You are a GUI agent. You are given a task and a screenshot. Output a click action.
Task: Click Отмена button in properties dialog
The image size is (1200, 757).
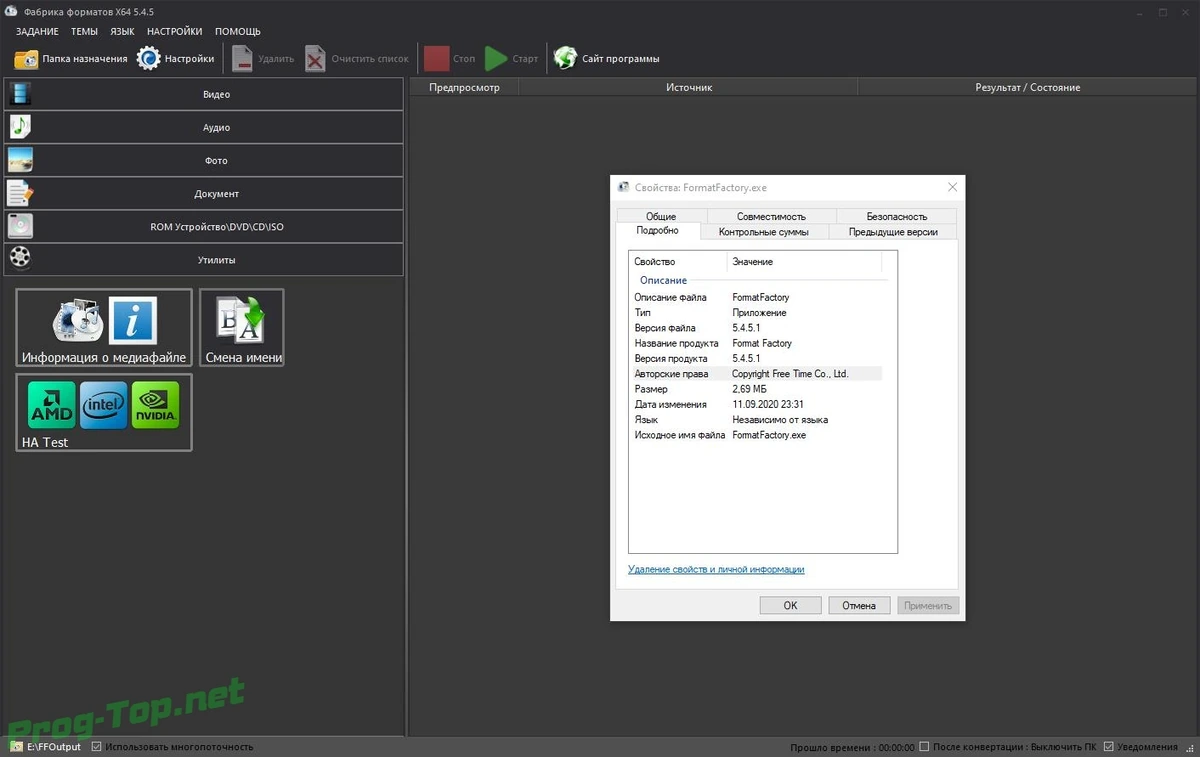click(859, 605)
